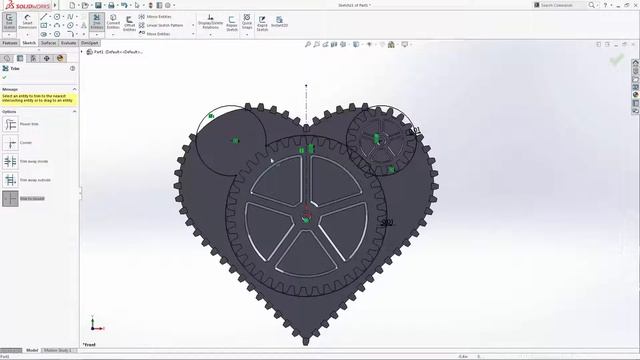Select the Smart Dimension tool
640x360 pixels.
pyautogui.click(x=27, y=21)
